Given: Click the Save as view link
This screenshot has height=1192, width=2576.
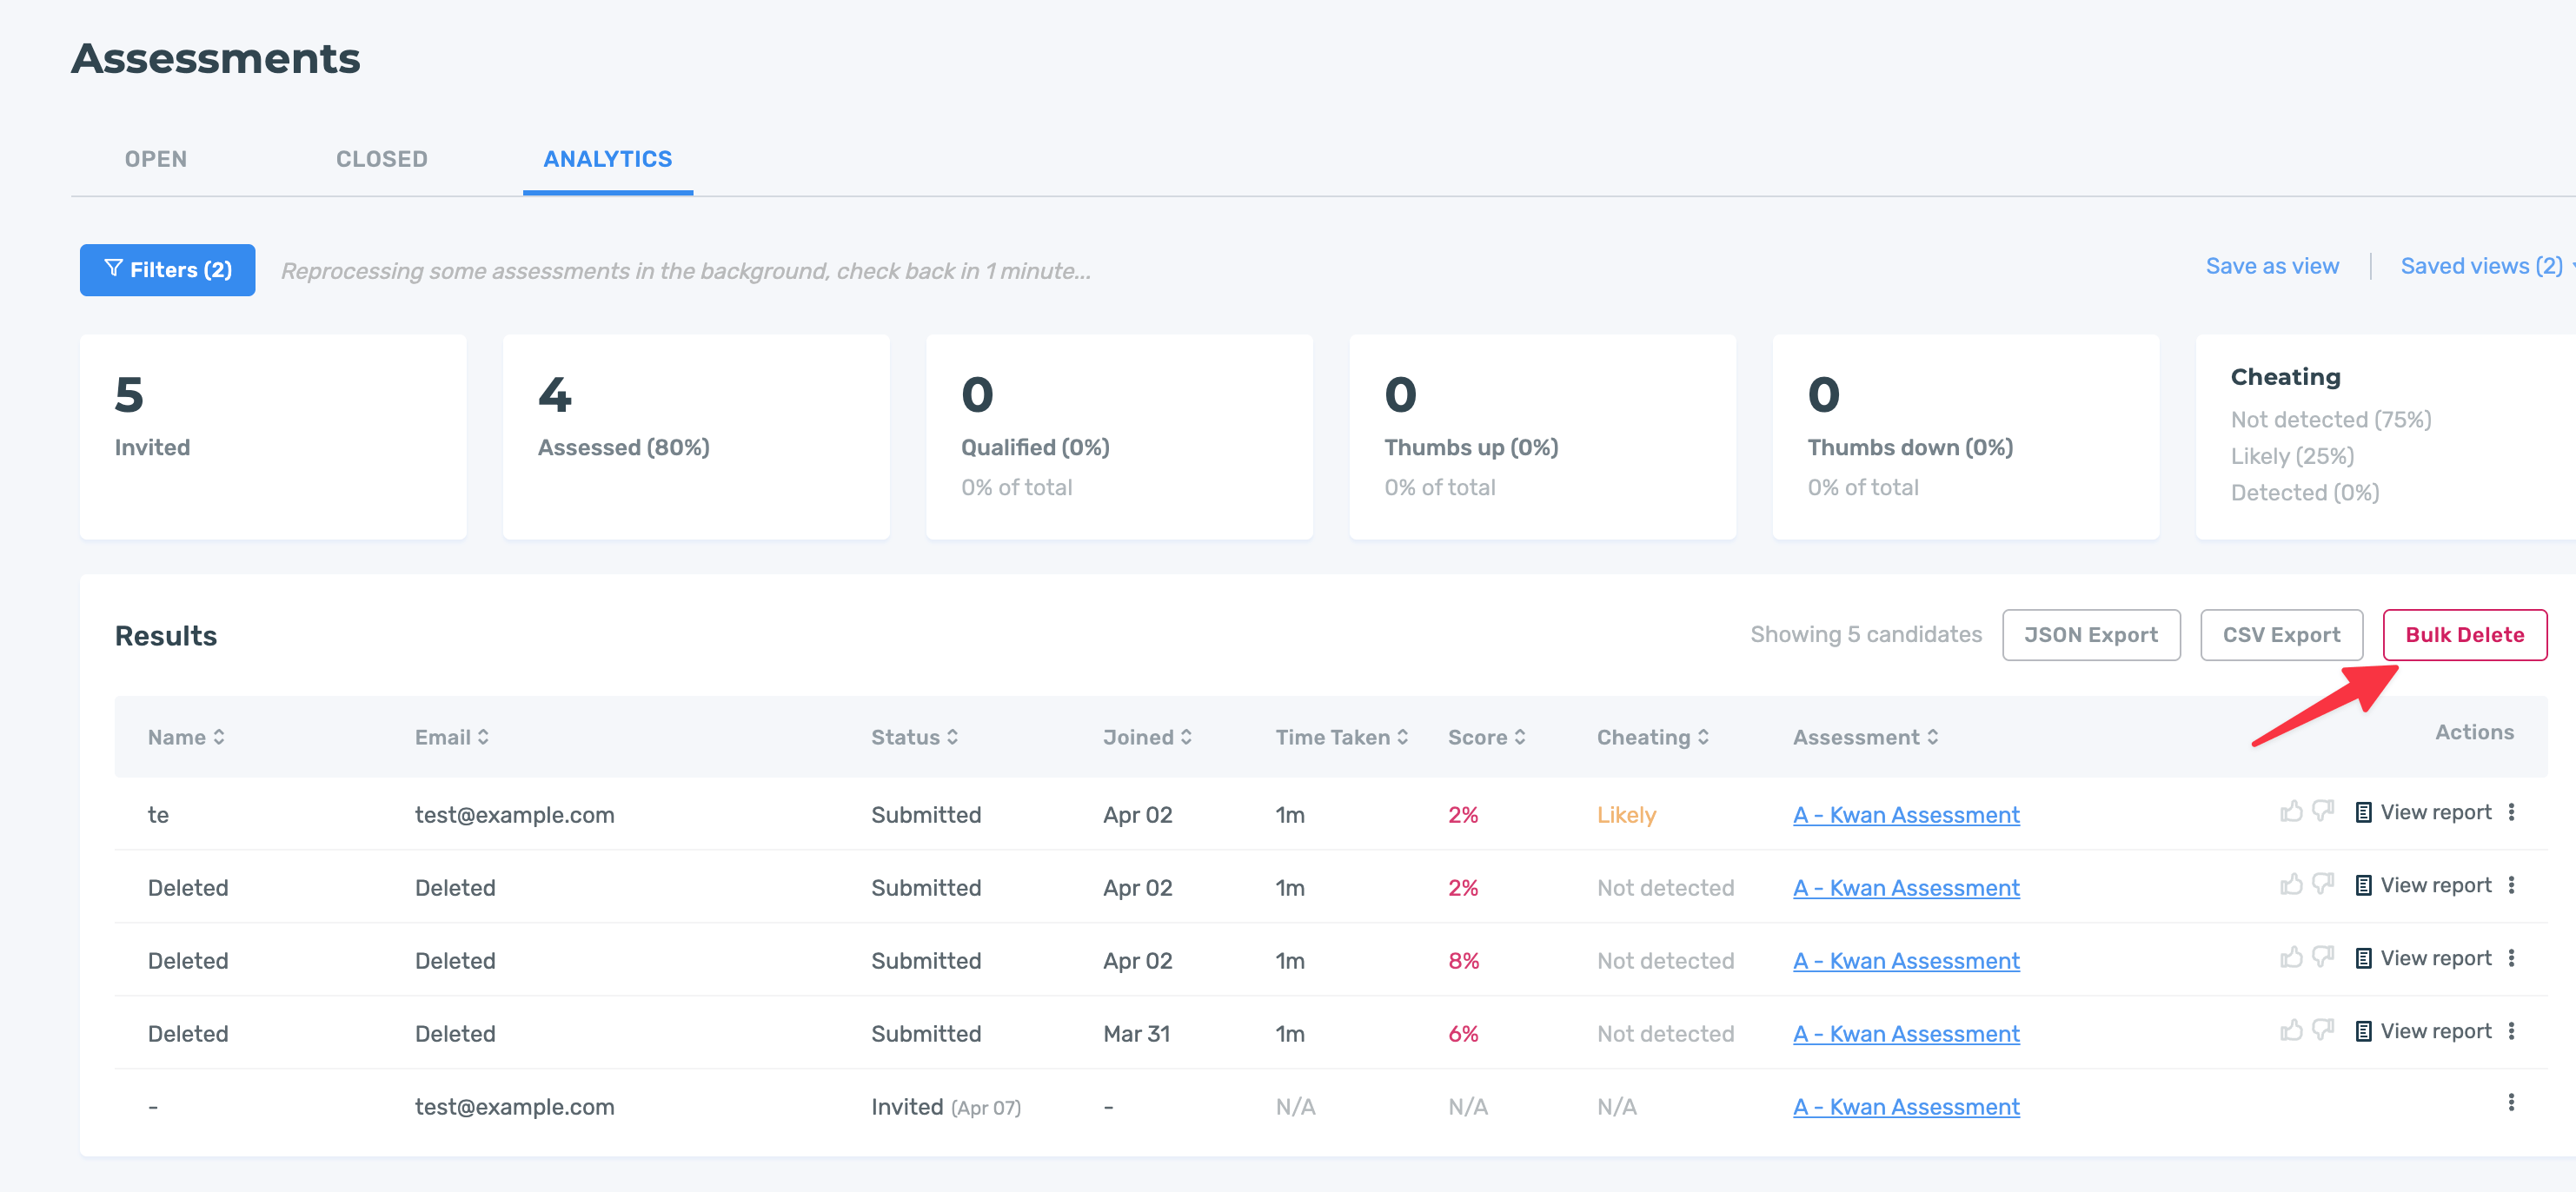Looking at the screenshot, I should coord(2272,266).
